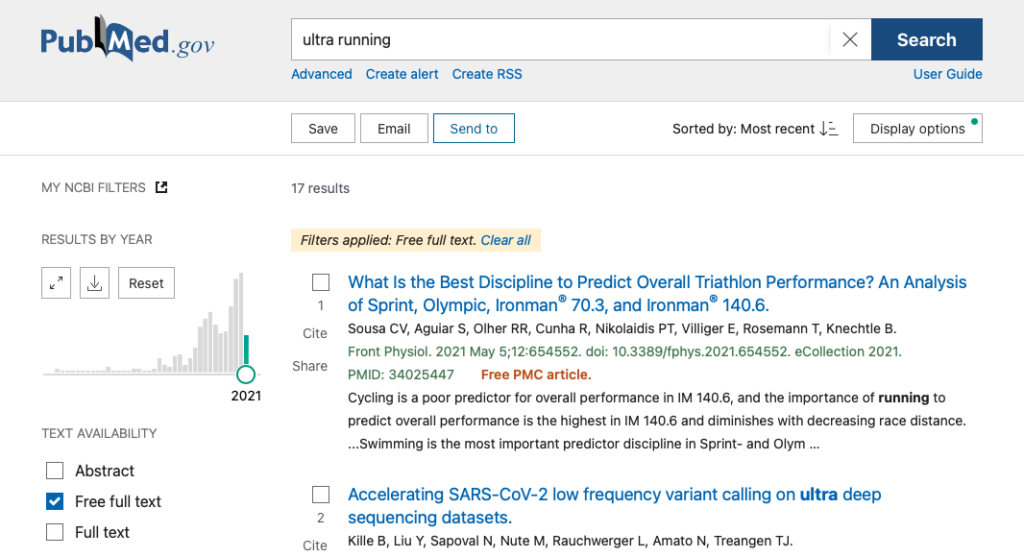Click into the ultra running search field
Screen dimensions: 1024x557
[x=560, y=40]
